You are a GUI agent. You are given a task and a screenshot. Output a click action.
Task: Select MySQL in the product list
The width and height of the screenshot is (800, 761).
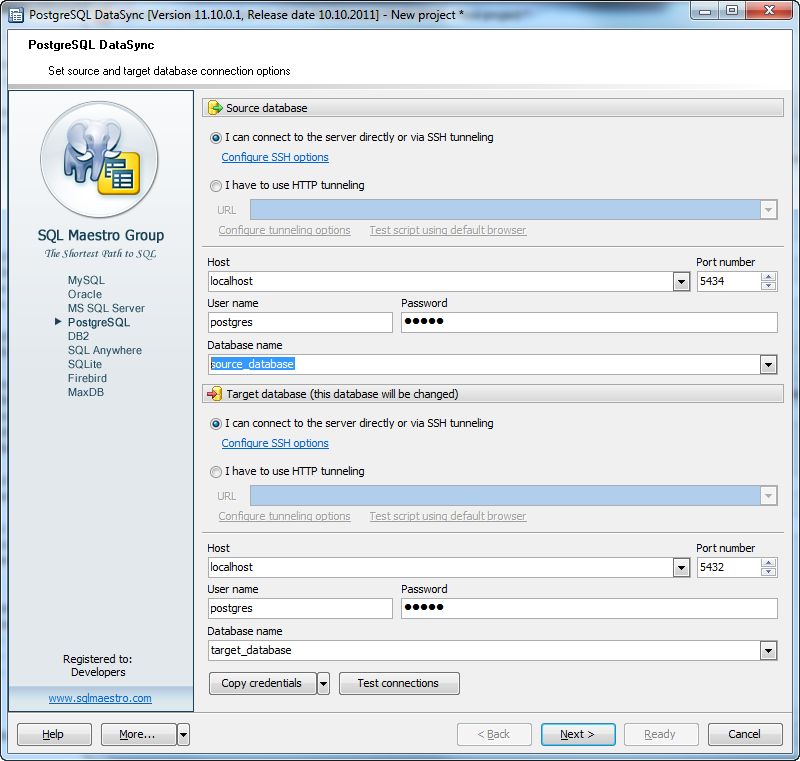click(x=86, y=281)
